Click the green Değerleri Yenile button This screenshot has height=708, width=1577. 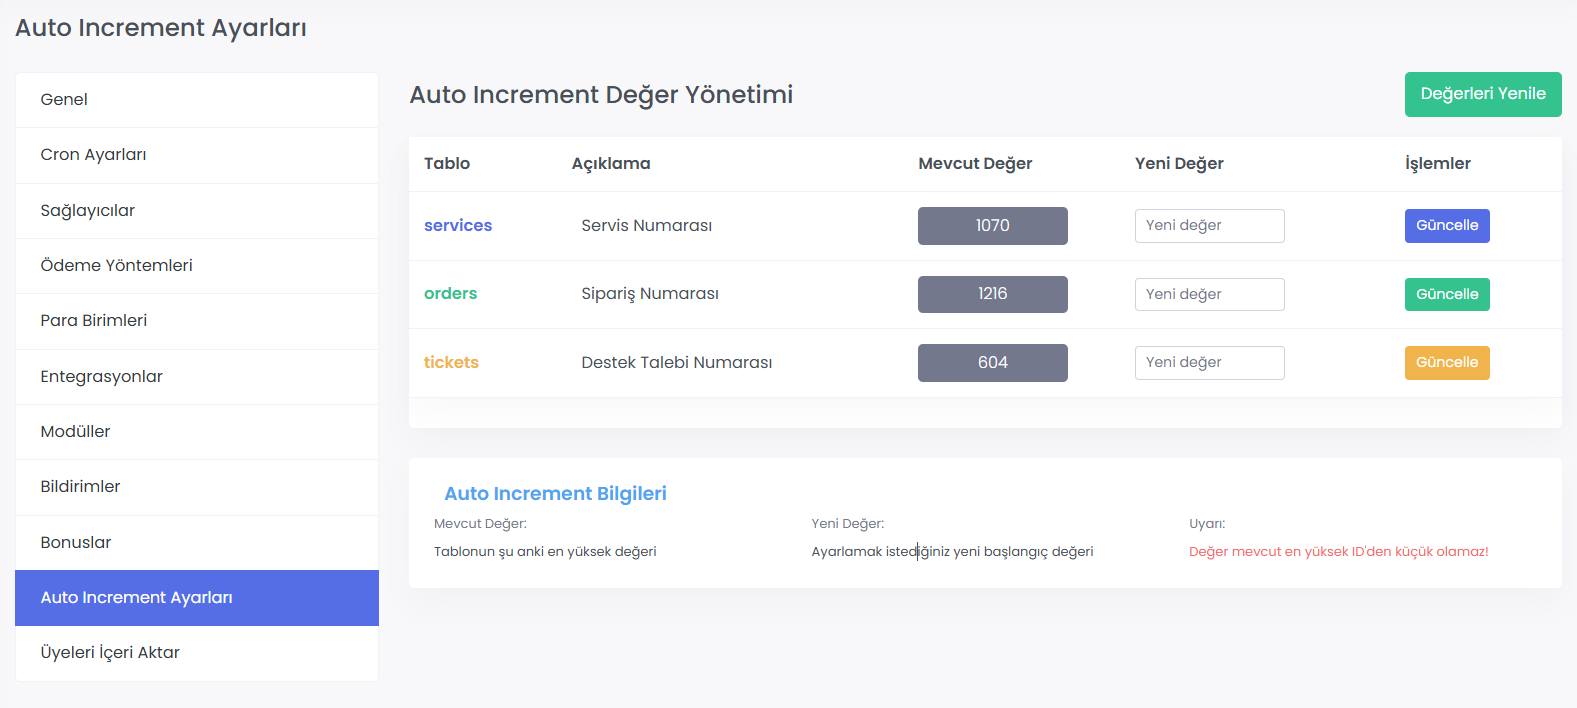click(x=1482, y=94)
